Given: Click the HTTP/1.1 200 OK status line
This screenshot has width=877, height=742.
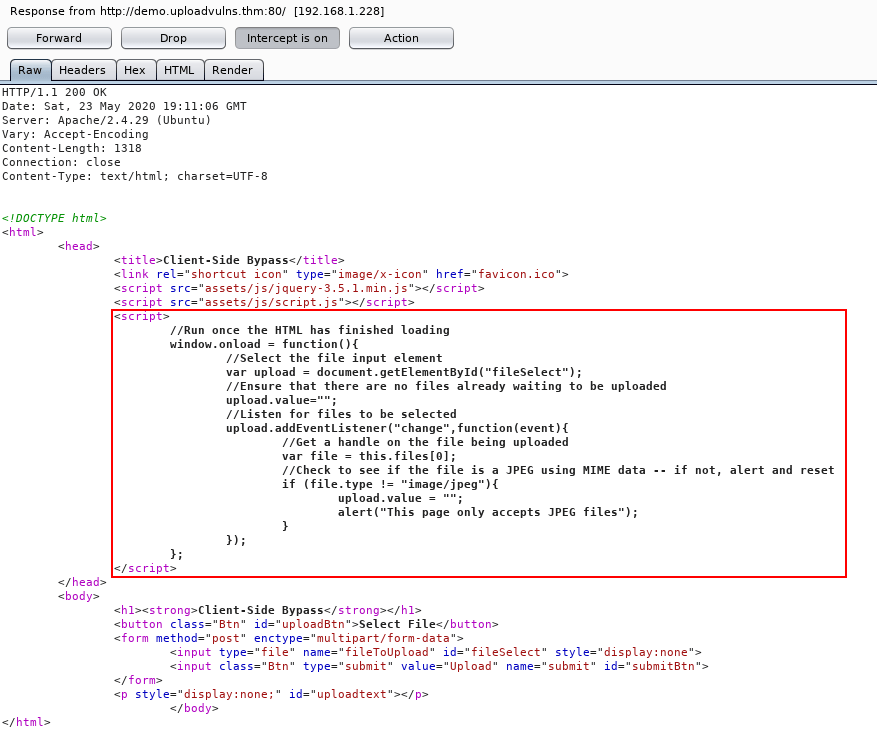Looking at the screenshot, I should point(54,92).
